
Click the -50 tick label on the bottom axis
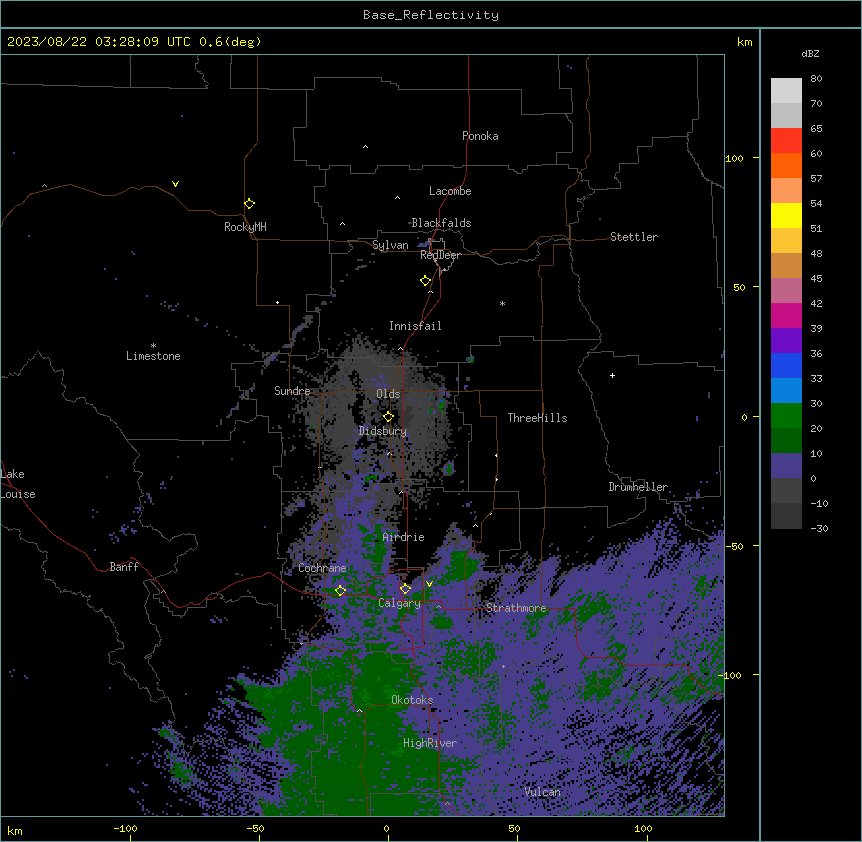255,829
